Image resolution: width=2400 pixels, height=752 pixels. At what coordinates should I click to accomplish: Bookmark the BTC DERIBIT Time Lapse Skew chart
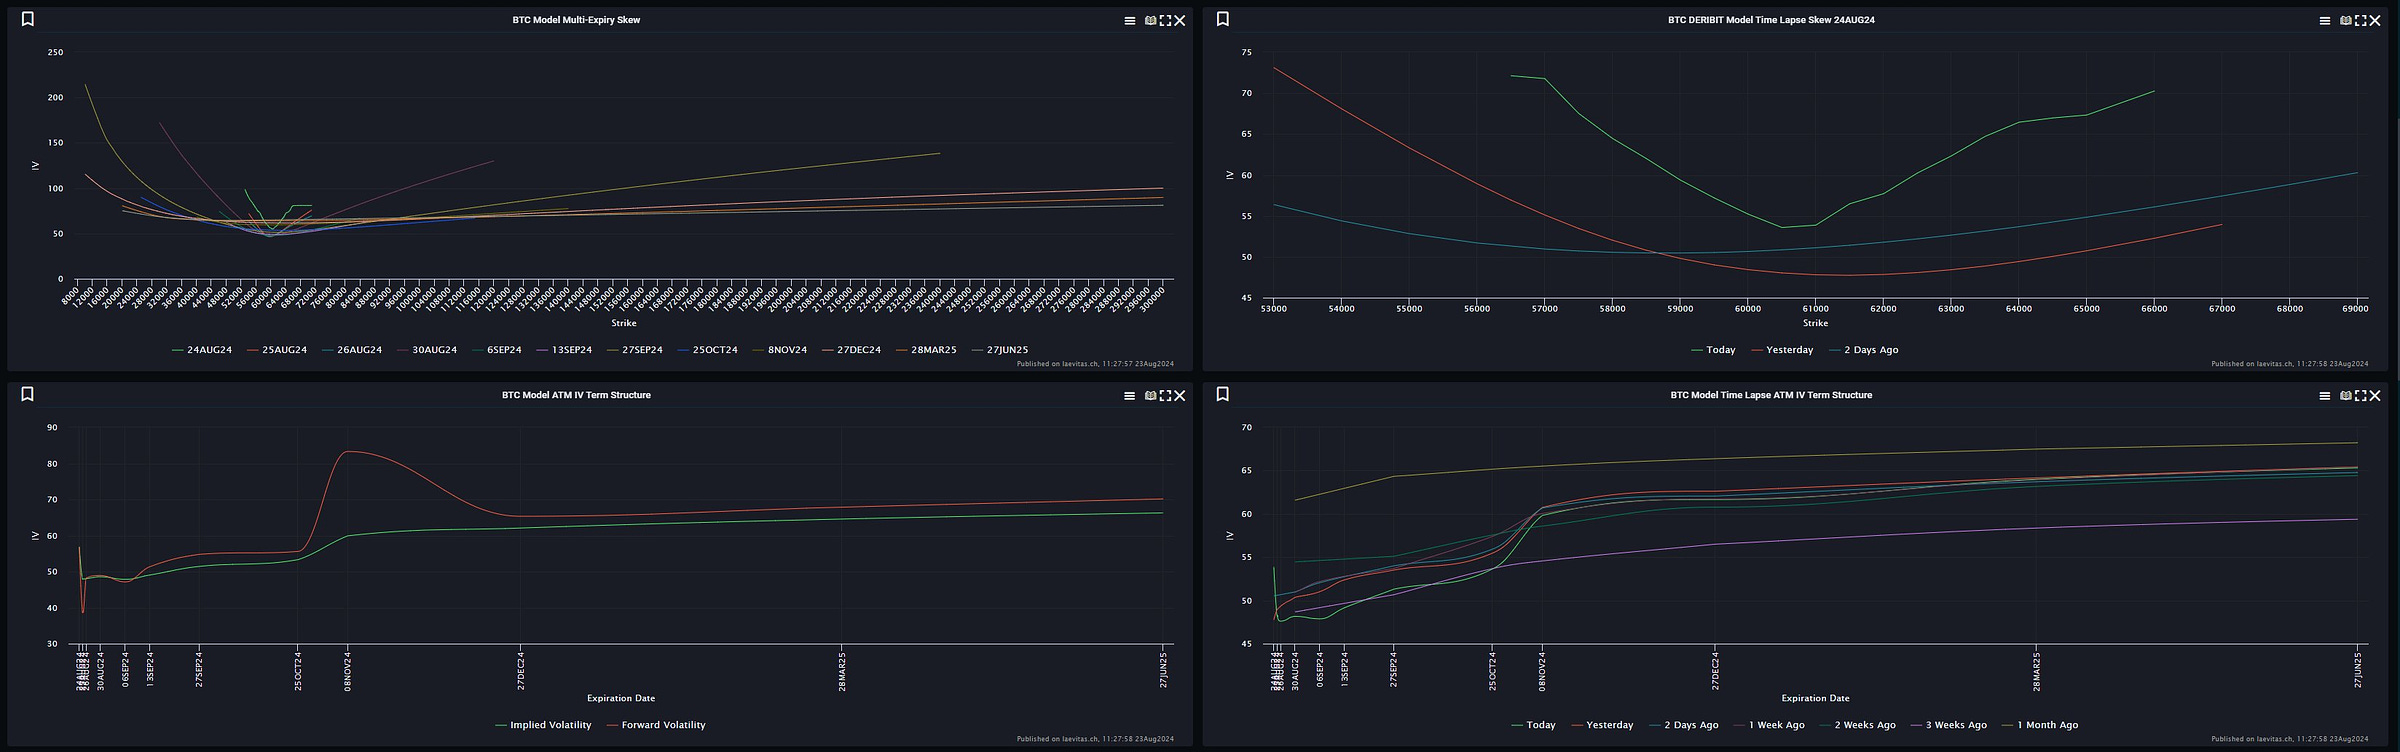(1223, 19)
